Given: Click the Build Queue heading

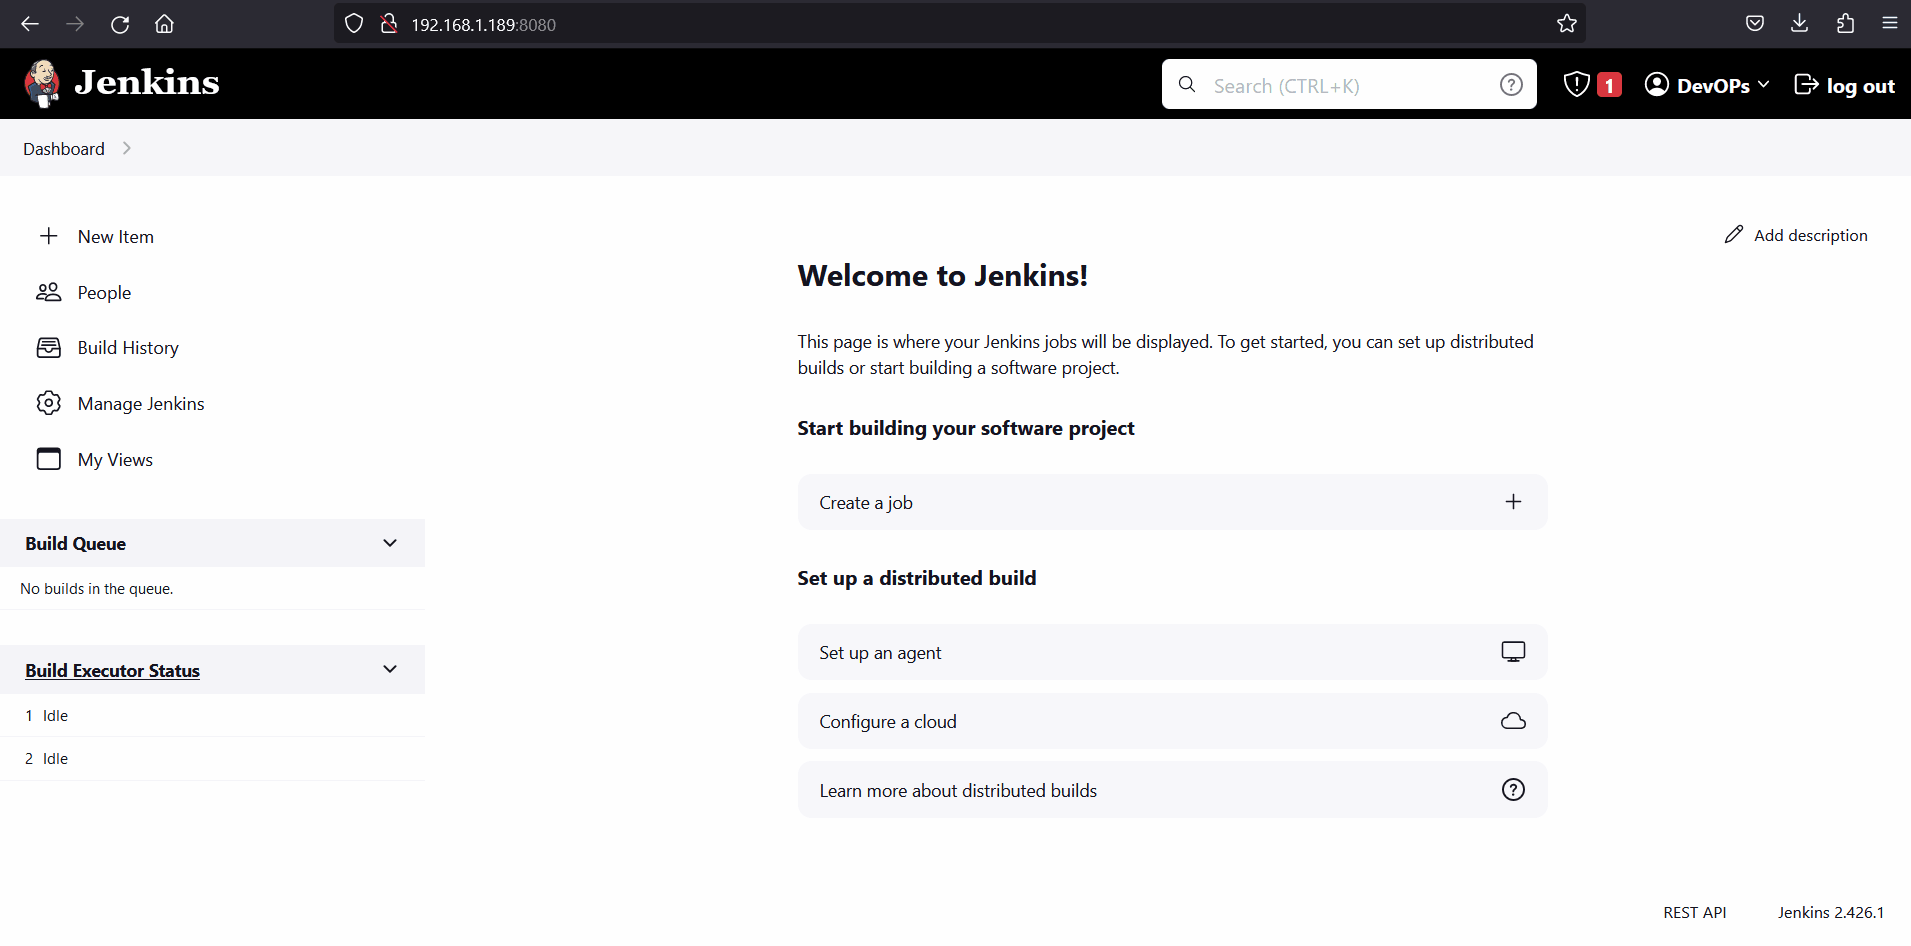Looking at the screenshot, I should pyautogui.click(x=76, y=544).
